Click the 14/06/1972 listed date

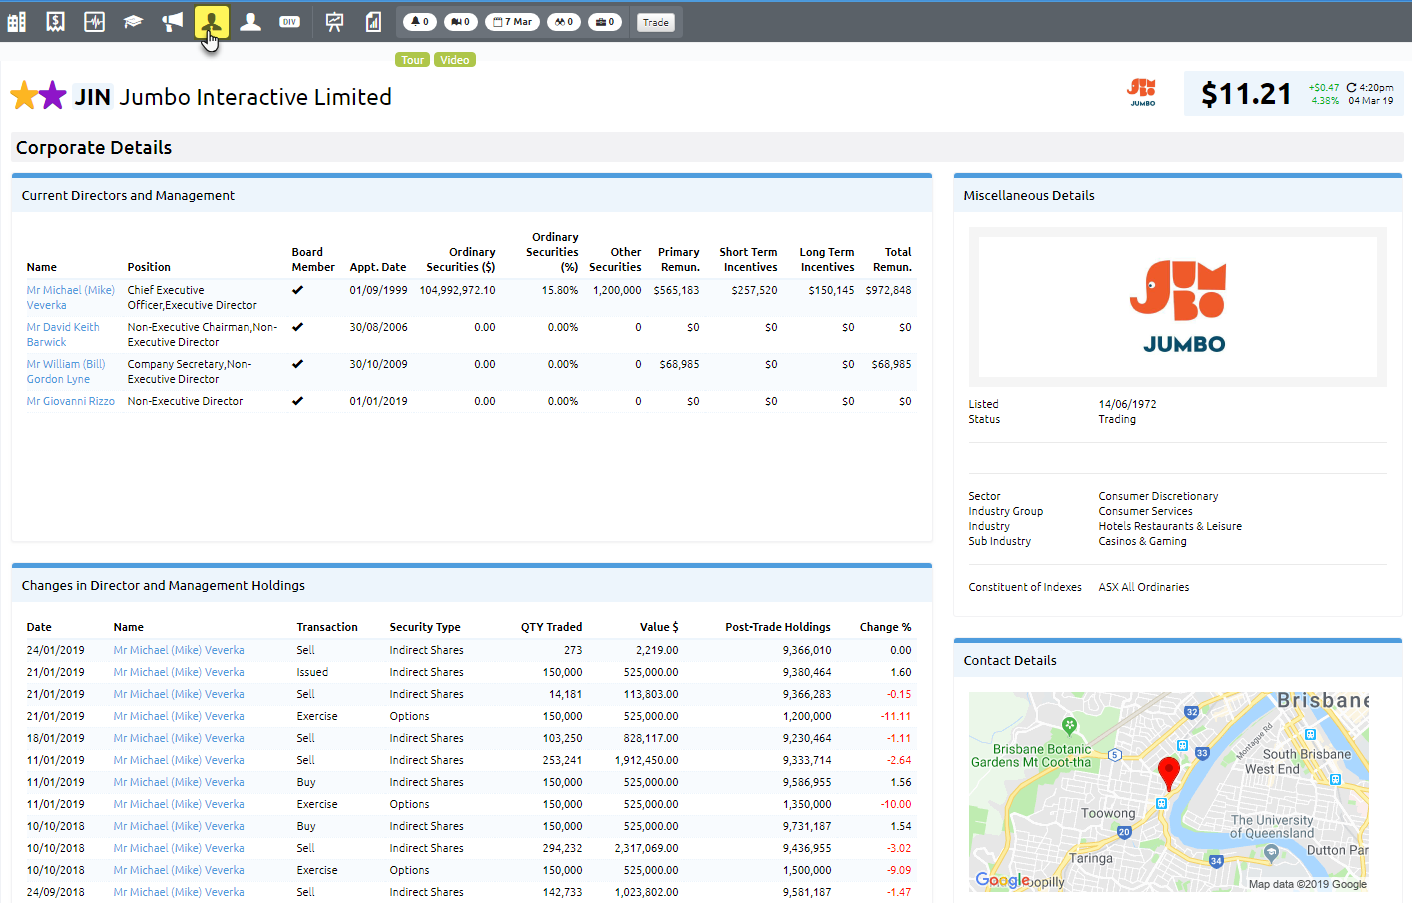coord(1127,404)
